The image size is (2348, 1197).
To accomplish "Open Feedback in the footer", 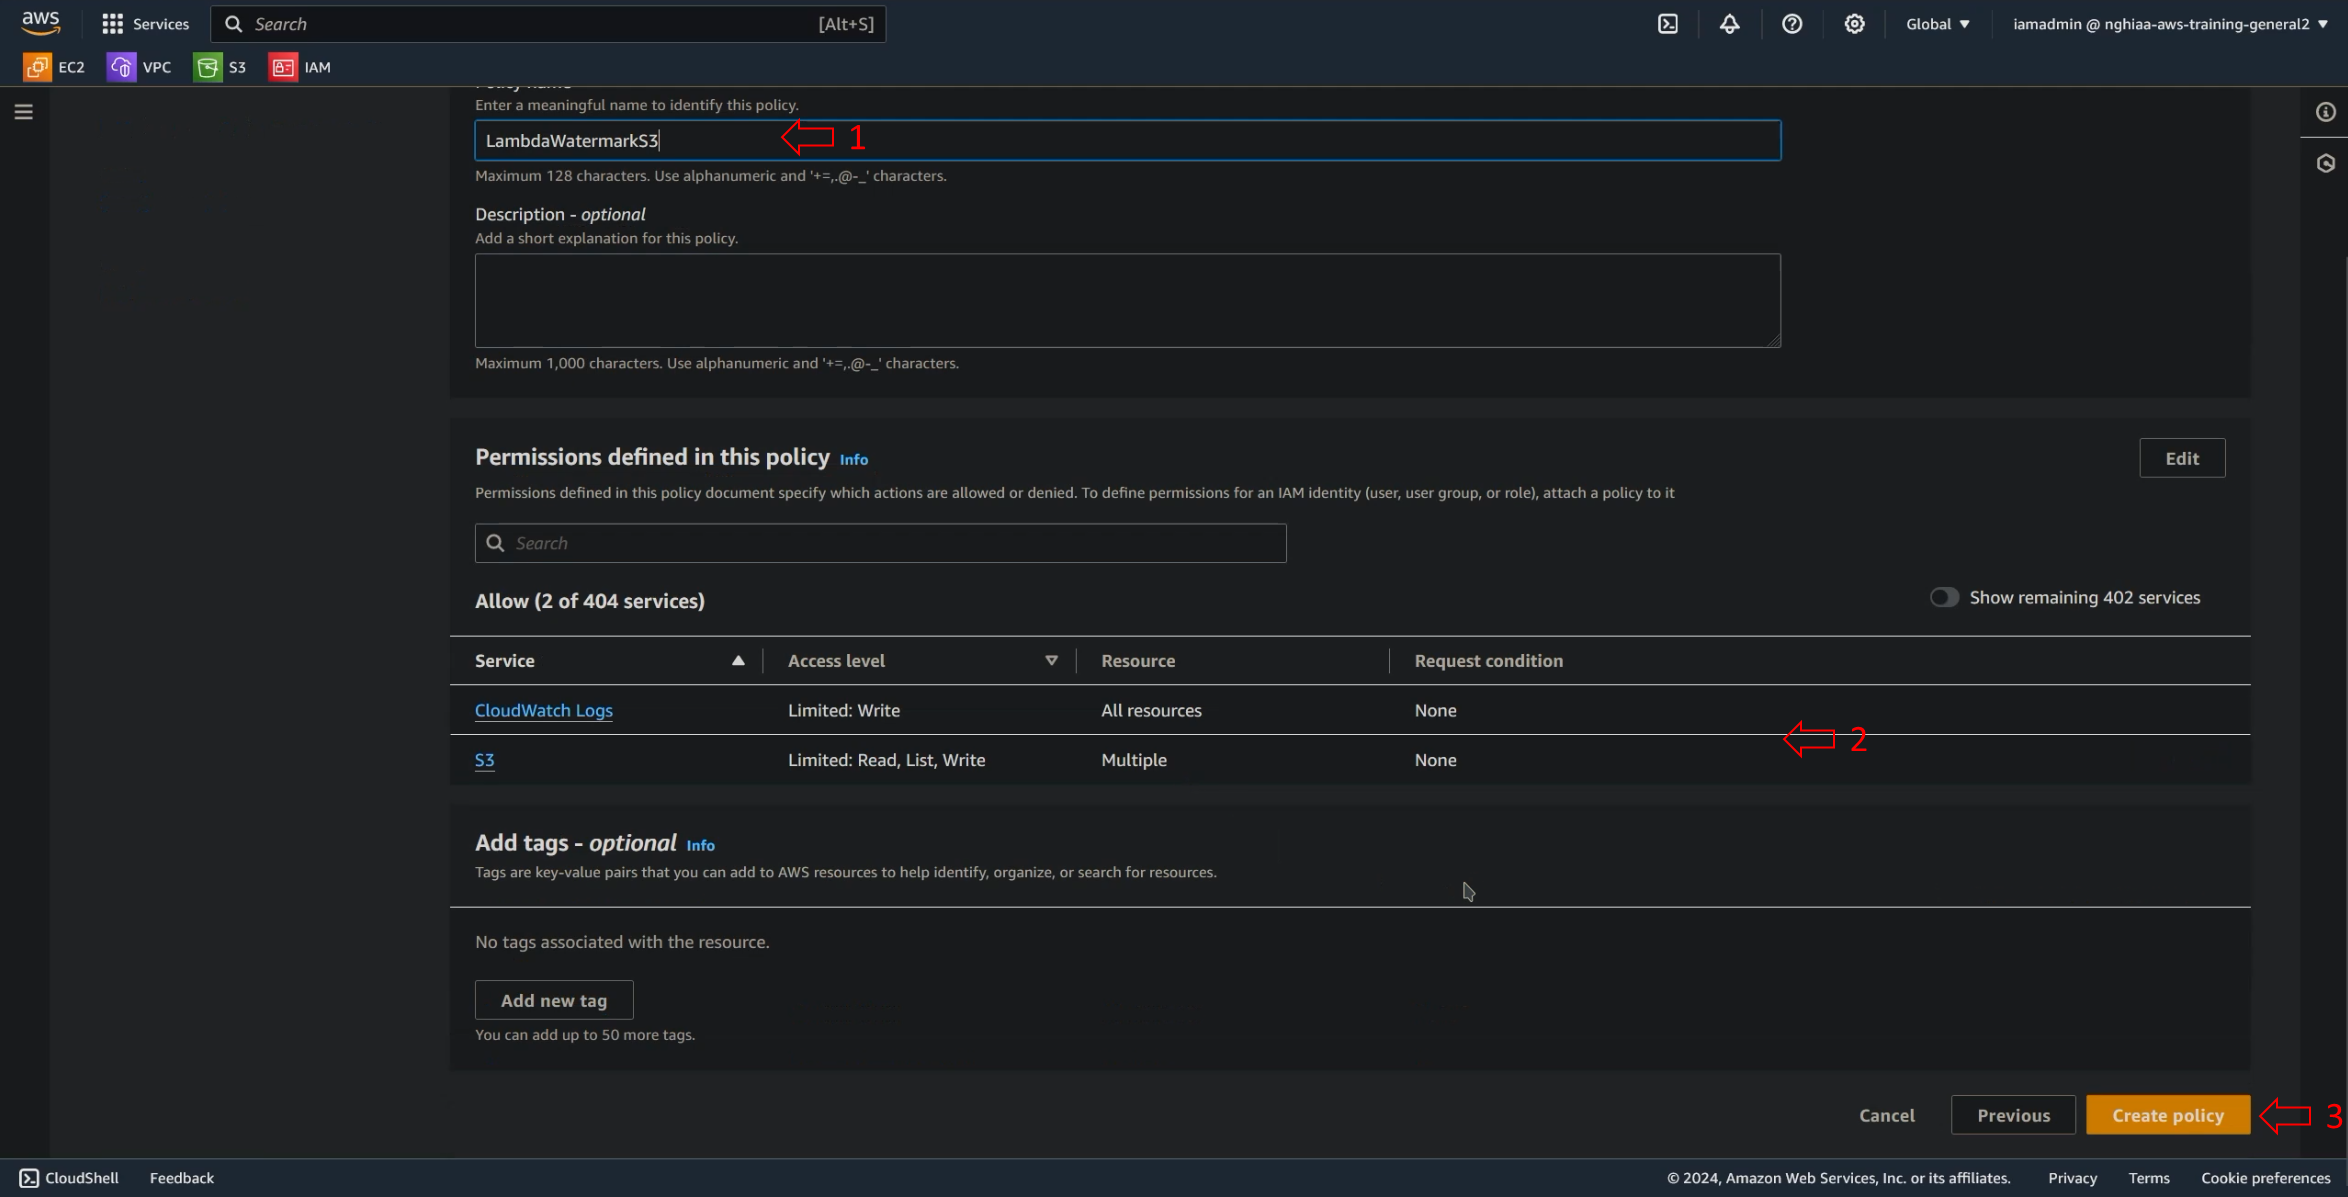I will coord(181,1178).
